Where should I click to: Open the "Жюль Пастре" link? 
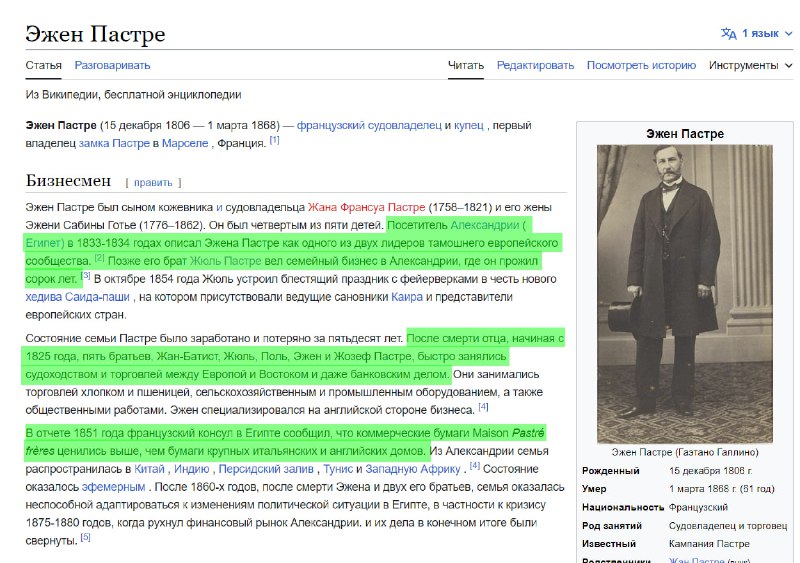click(x=226, y=261)
